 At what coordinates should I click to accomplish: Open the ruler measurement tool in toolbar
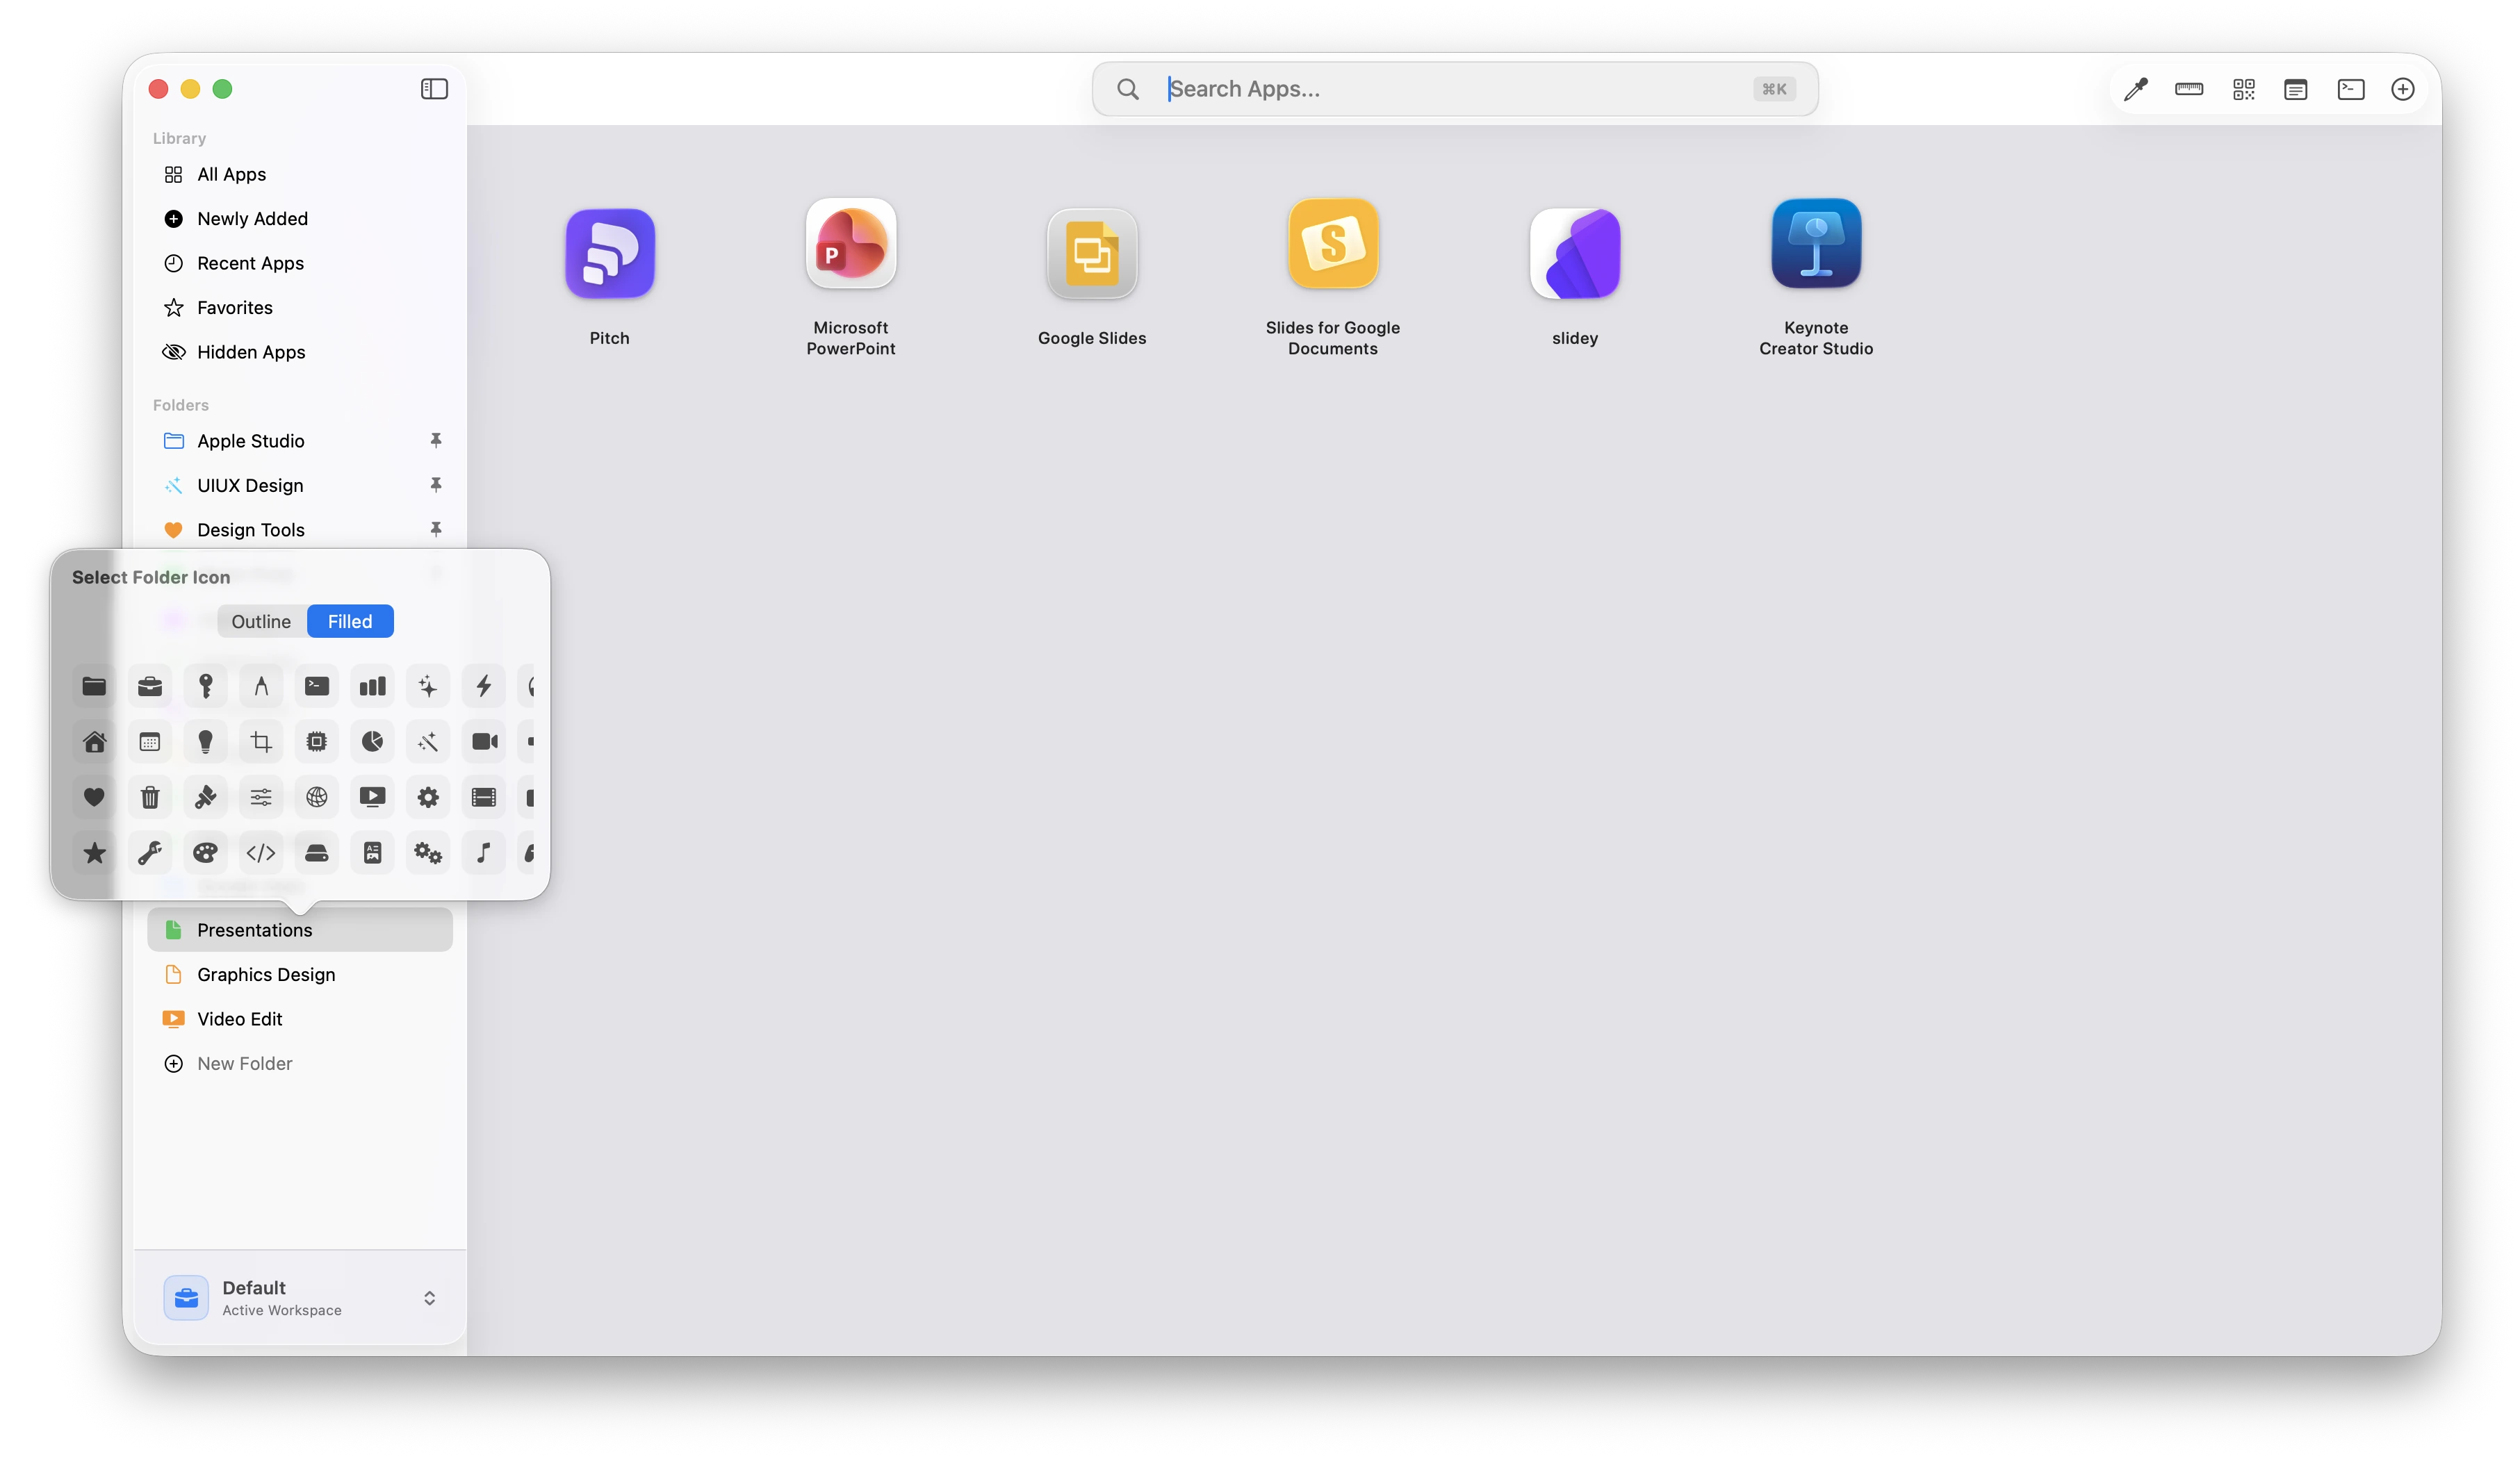coord(2188,89)
